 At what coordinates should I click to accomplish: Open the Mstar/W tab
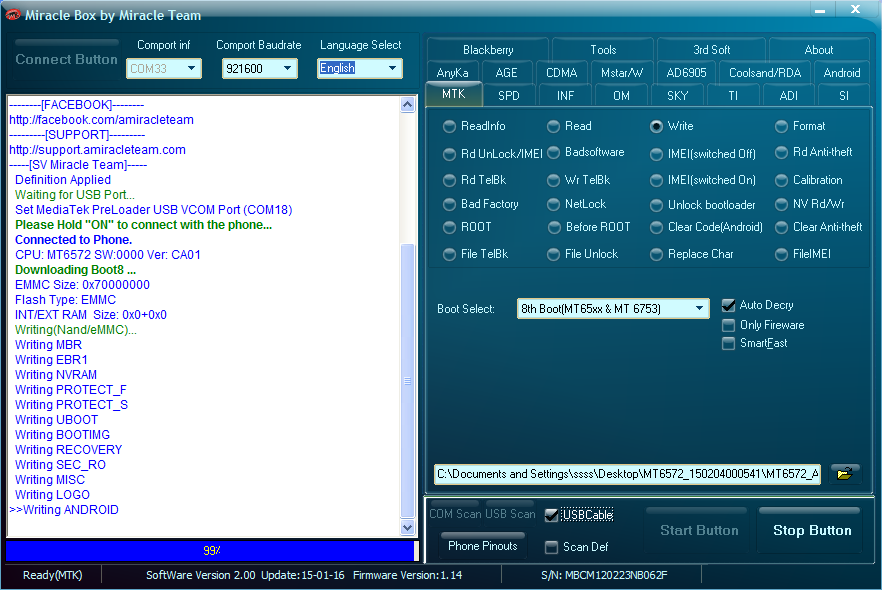622,73
